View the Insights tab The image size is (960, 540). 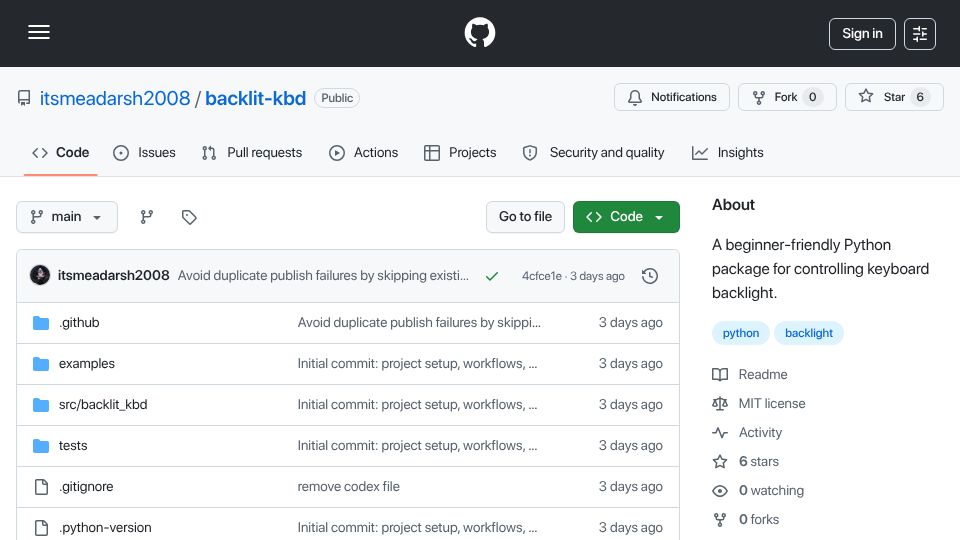(727, 152)
